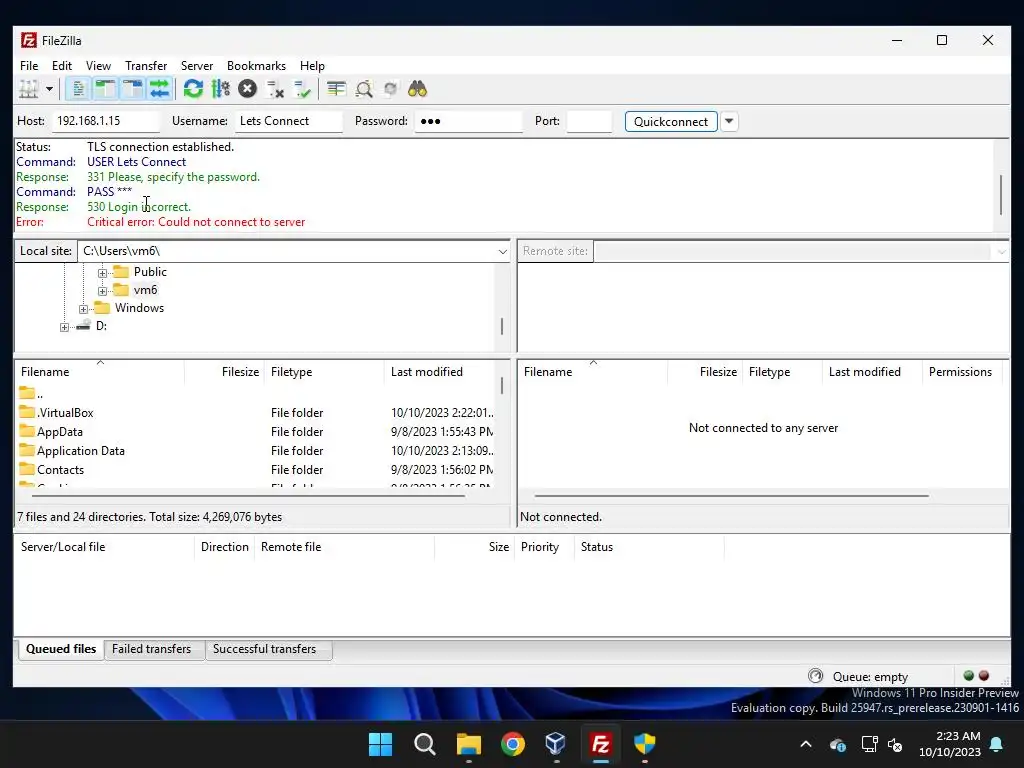Open directory listing filters dialog
The width and height of the screenshot is (1024, 768).
pyautogui.click(x=336, y=89)
